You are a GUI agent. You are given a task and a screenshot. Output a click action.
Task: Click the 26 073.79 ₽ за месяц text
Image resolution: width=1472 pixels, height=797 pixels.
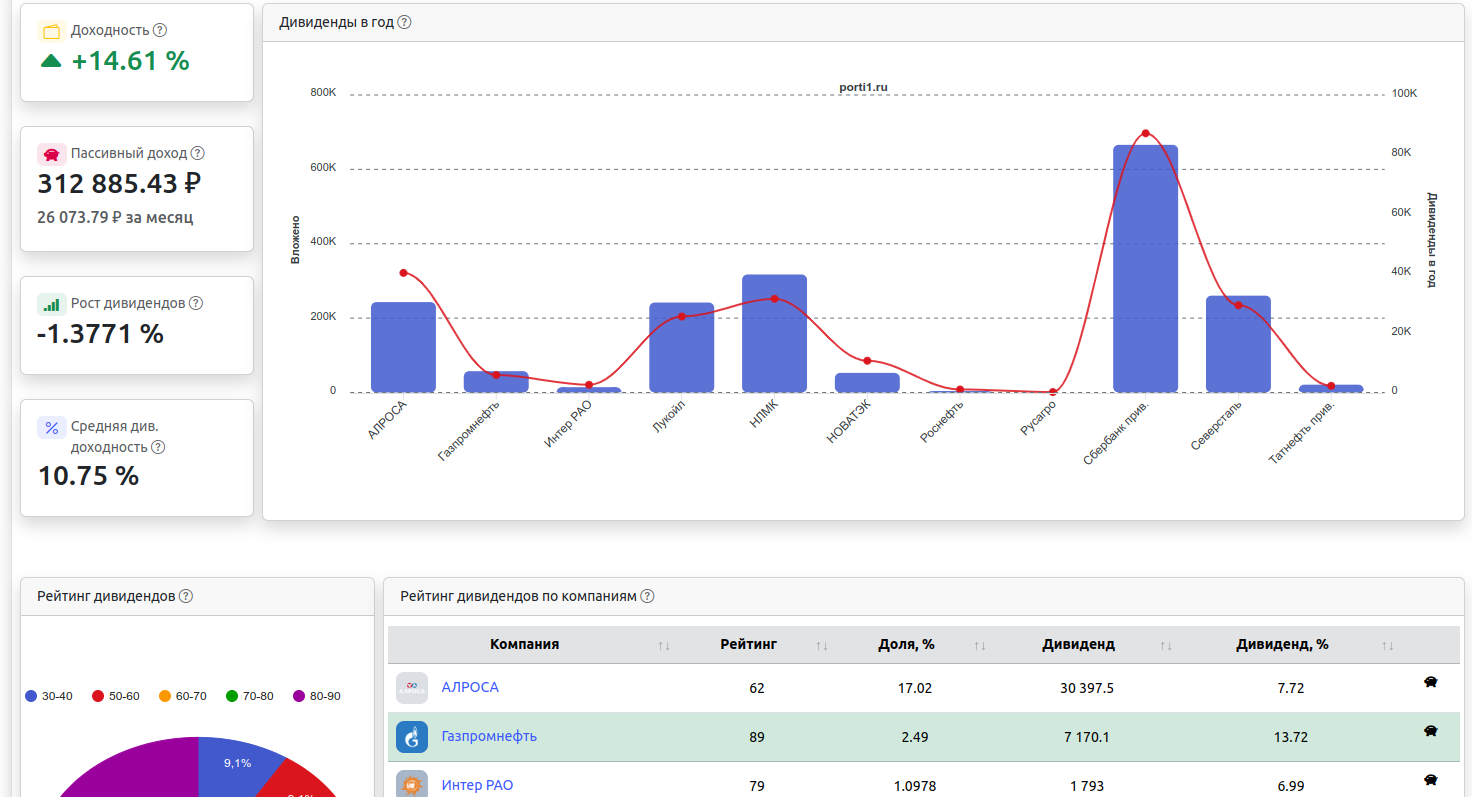click(116, 217)
